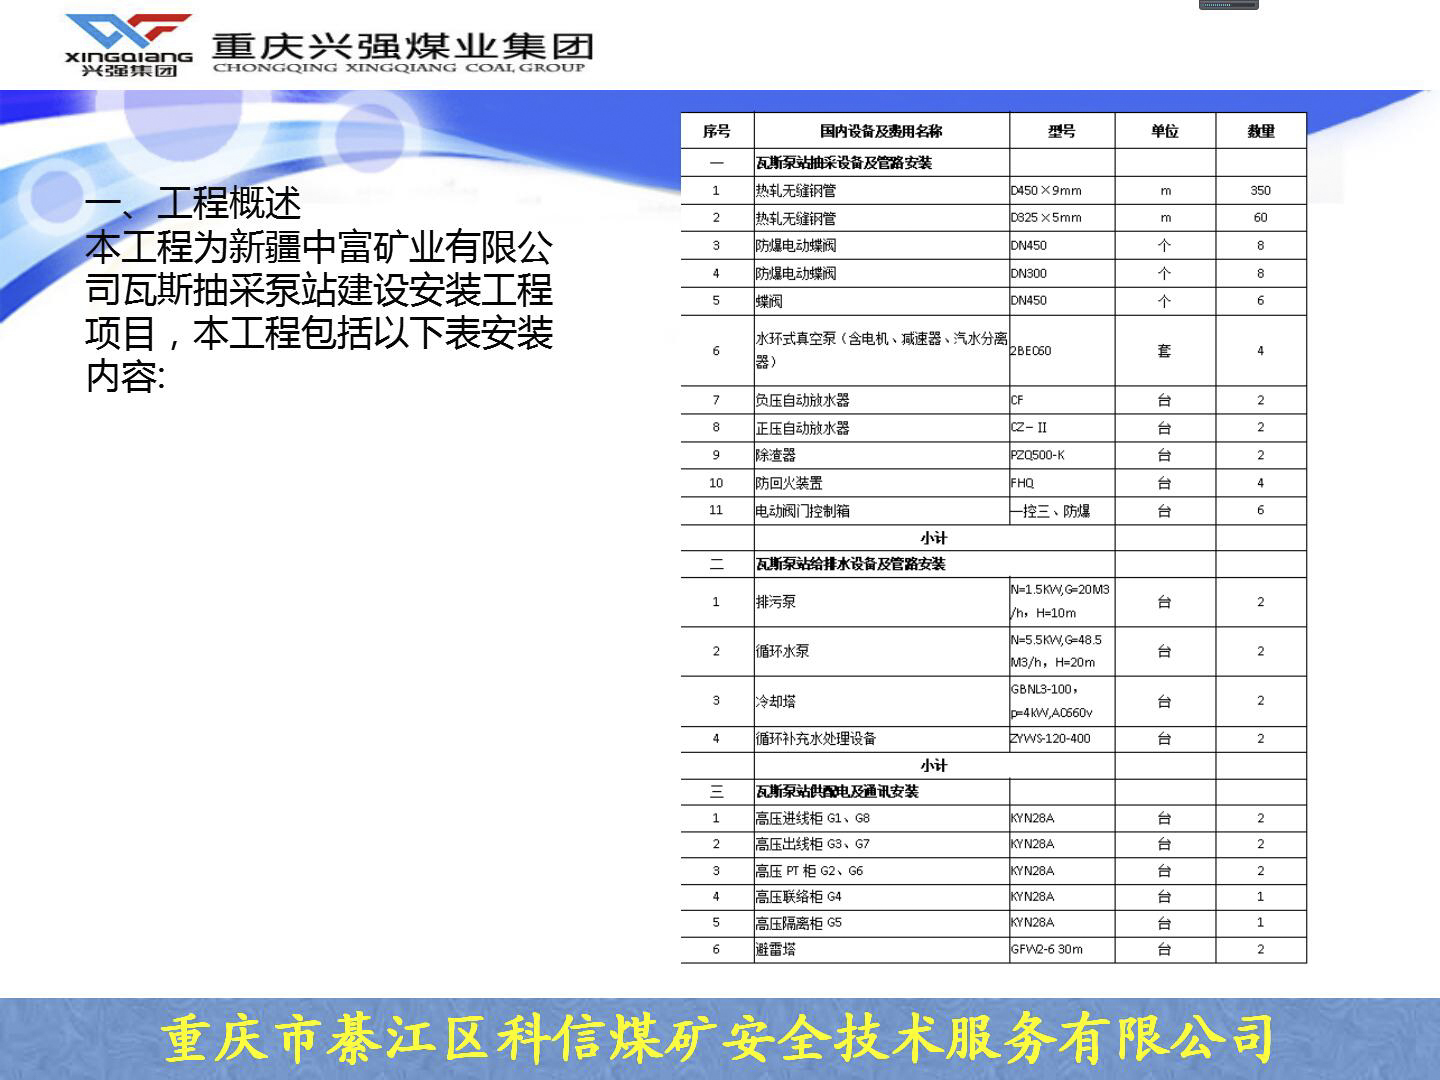The width and height of the screenshot is (1440, 1080).
Task: Click the Chongqing Xingqiang Coal Group title
Action: click(402, 52)
